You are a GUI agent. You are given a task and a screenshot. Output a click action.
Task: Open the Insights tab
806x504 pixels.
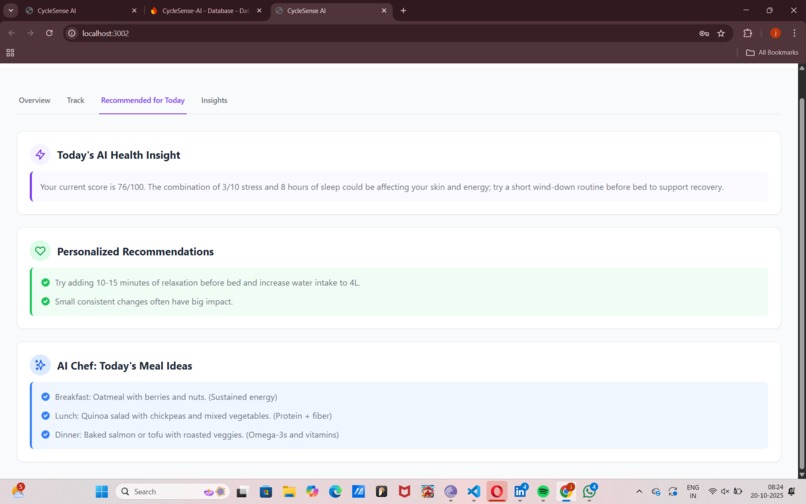pyautogui.click(x=214, y=100)
